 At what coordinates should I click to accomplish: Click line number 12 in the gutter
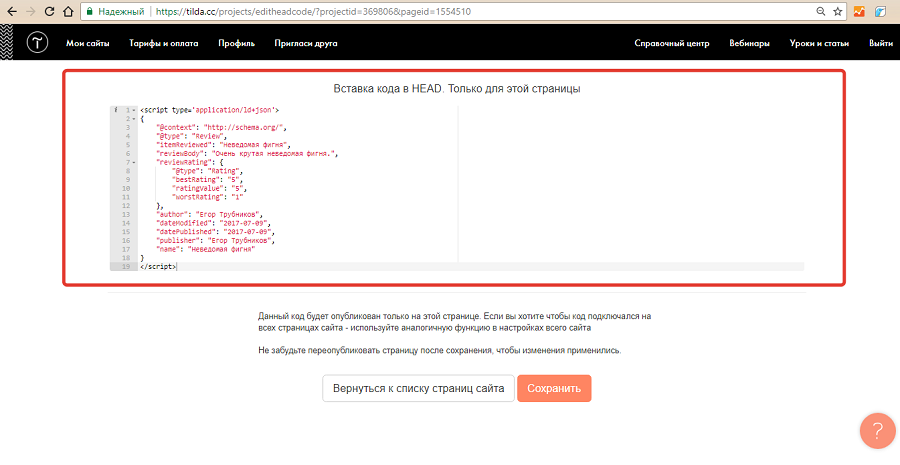(126, 206)
